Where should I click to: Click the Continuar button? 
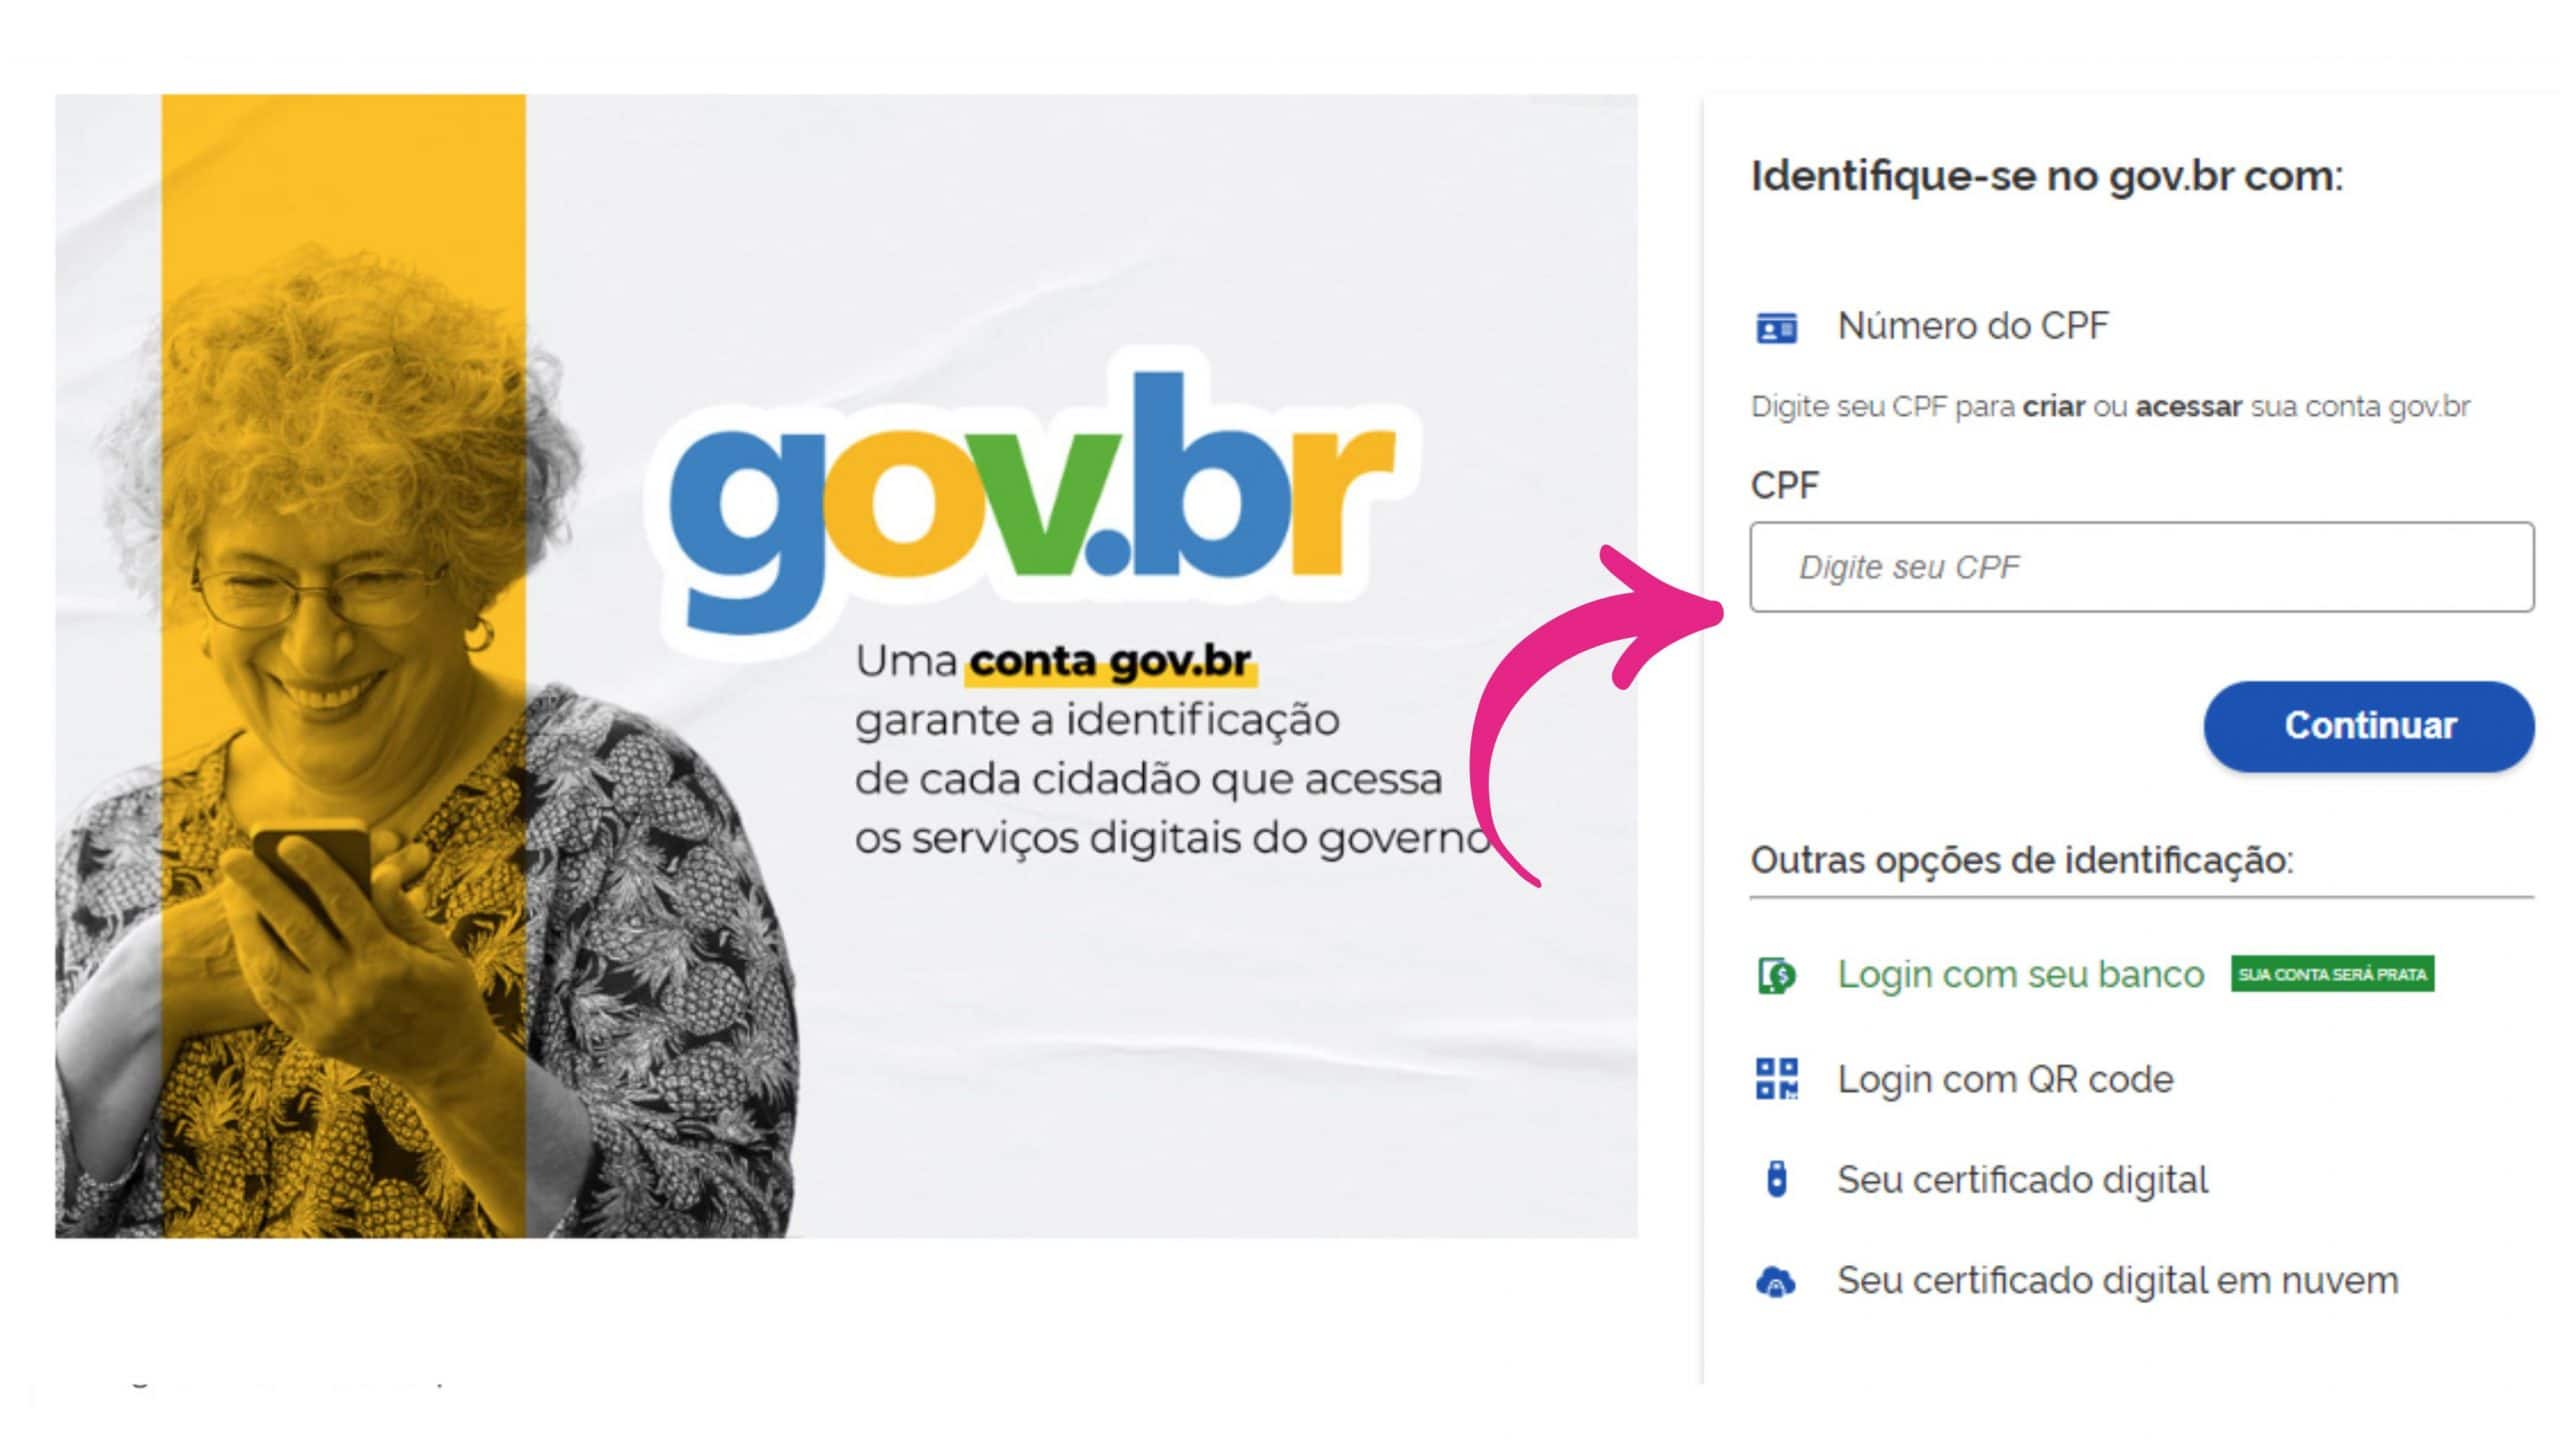(2369, 726)
